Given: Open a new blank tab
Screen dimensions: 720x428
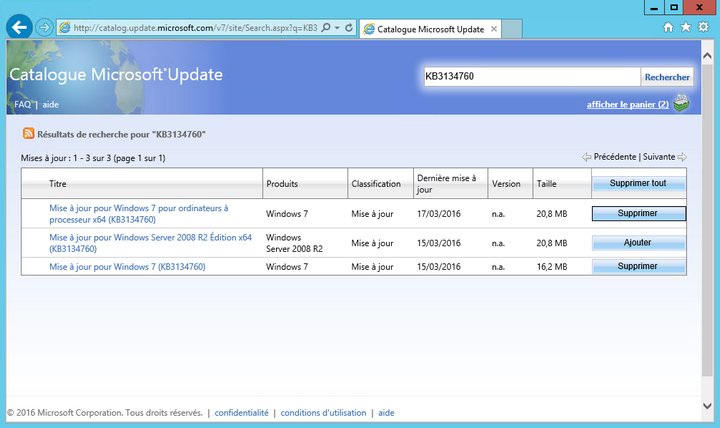Looking at the screenshot, I should pos(512,29).
